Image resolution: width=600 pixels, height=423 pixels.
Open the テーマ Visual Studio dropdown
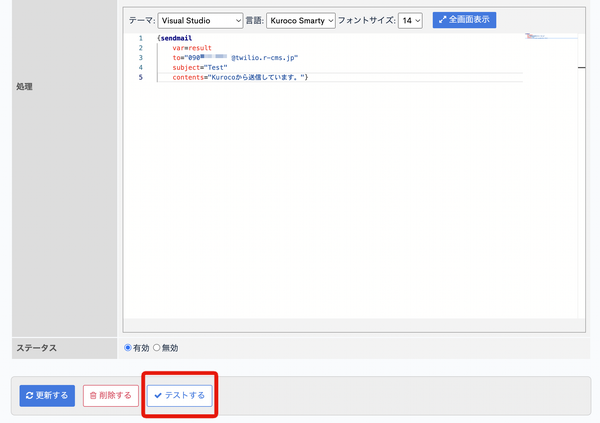point(200,21)
